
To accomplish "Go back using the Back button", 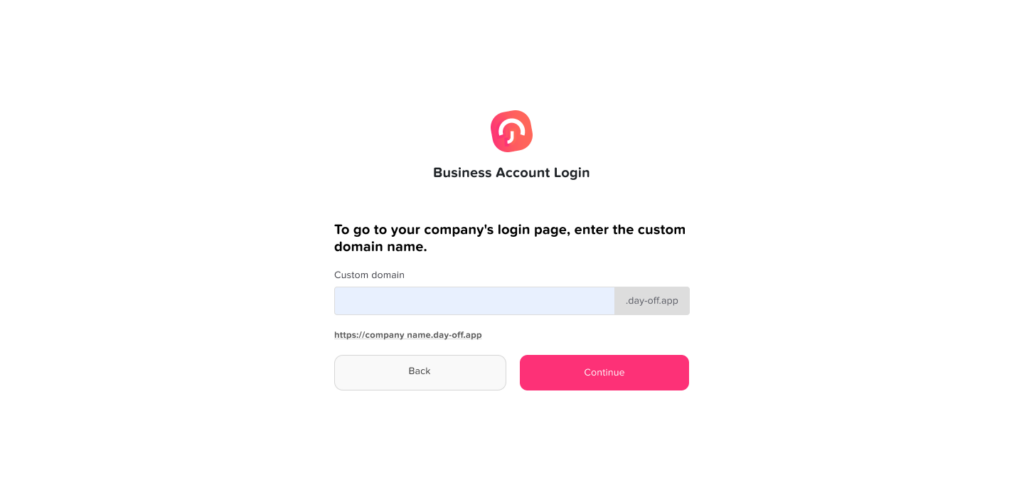I will pos(420,373).
